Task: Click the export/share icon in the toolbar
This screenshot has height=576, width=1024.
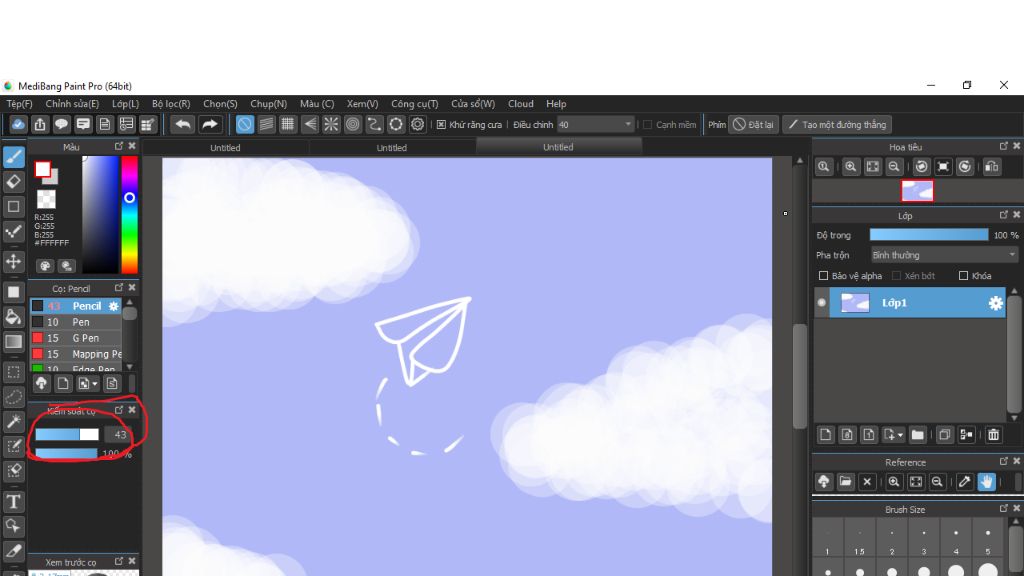Action: (40, 124)
